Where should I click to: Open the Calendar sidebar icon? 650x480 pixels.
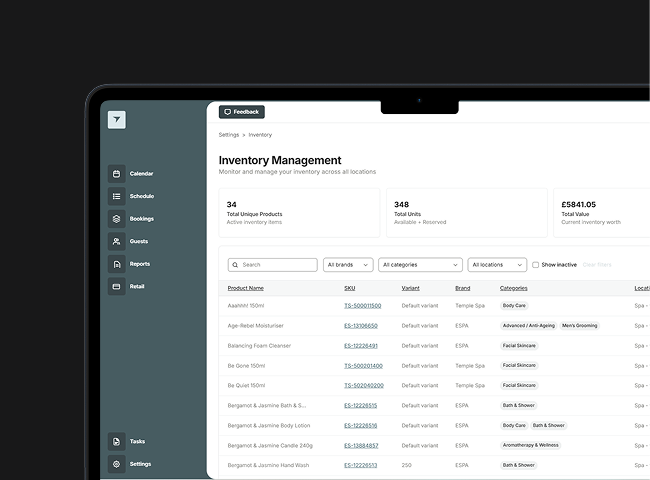(x=116, y=174)
